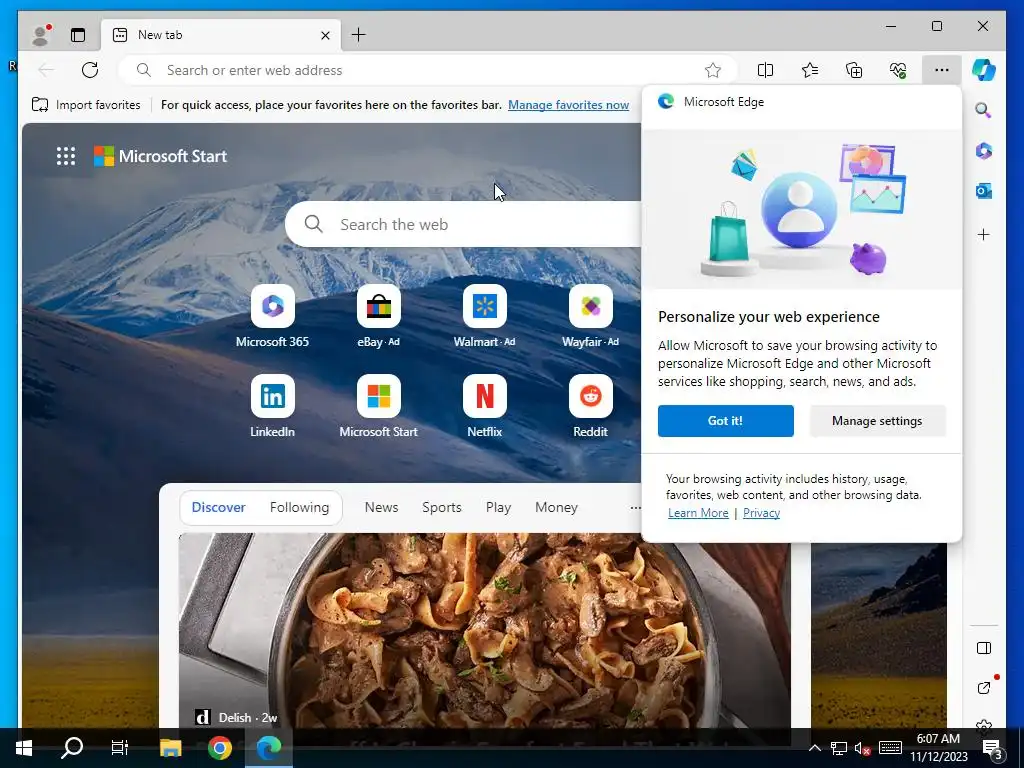Image resolution: width=1024 pixels, height=768 pixels.
Task: Open the Collections icon
Action: 854,70
